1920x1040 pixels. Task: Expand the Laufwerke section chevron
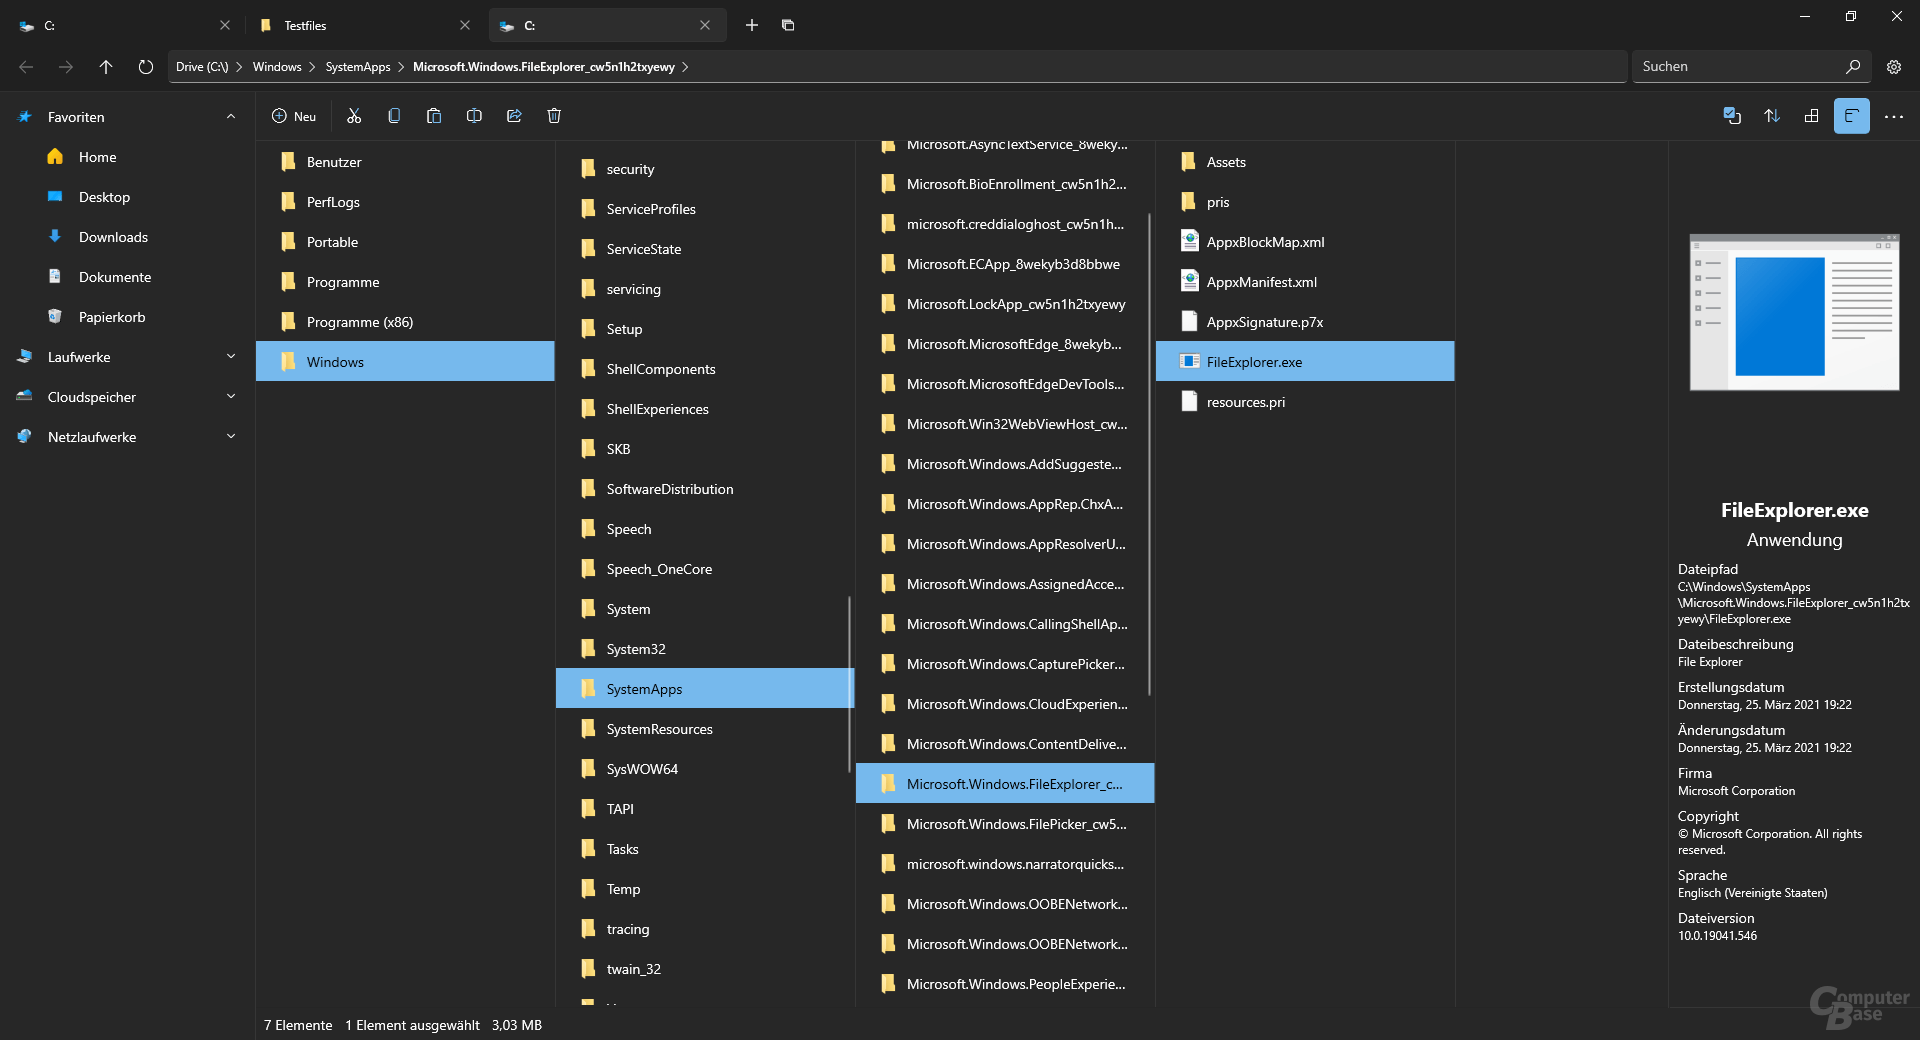click(231, 357)
